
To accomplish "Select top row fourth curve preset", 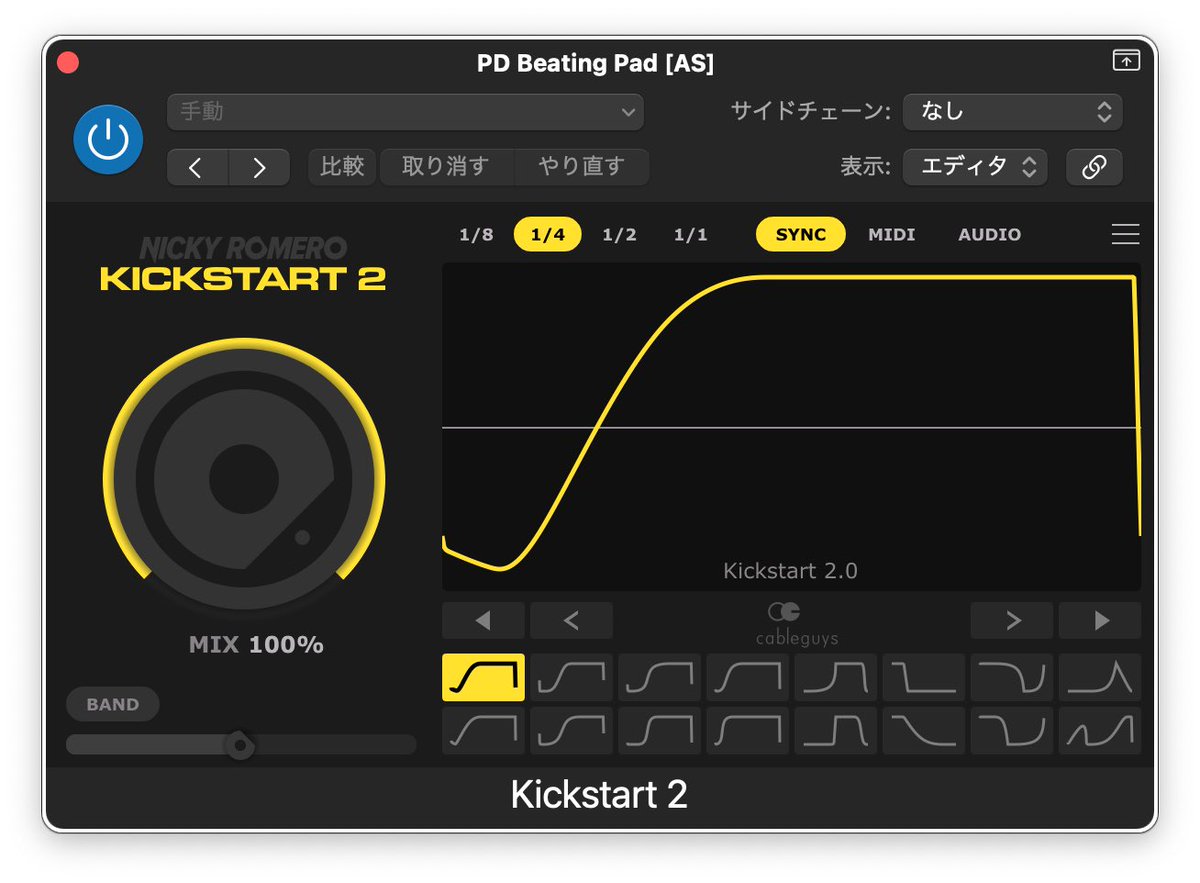I will coord(747,678).
